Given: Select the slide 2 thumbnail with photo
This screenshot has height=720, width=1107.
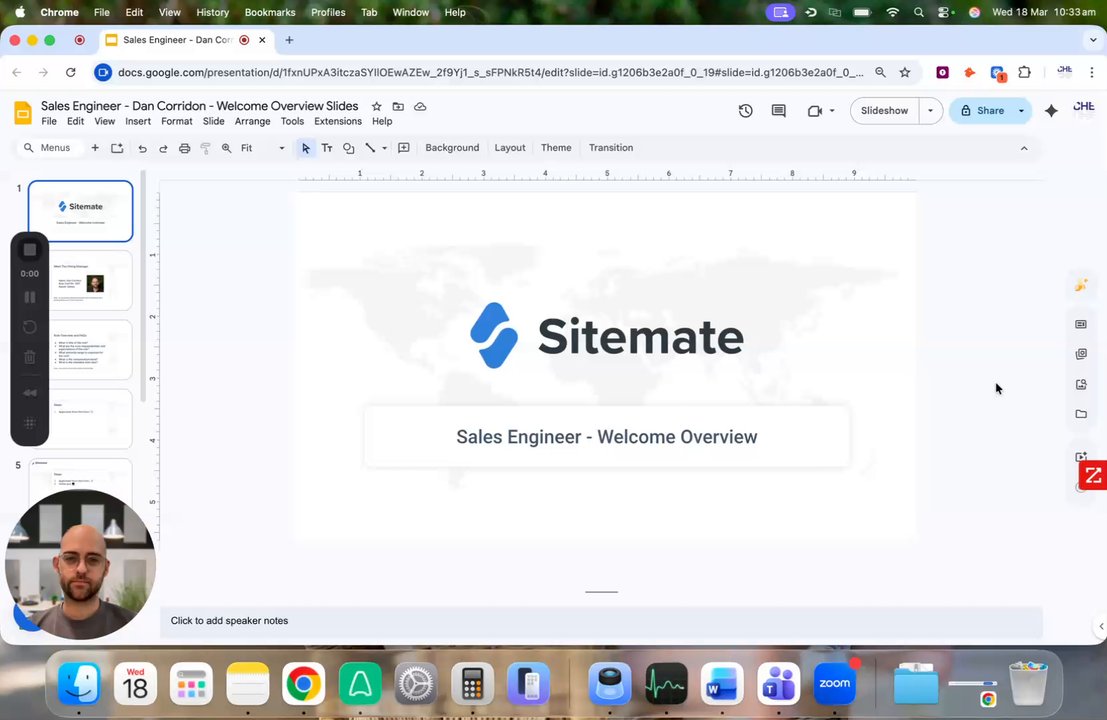Looking at the screenshot, I should 80,280.
